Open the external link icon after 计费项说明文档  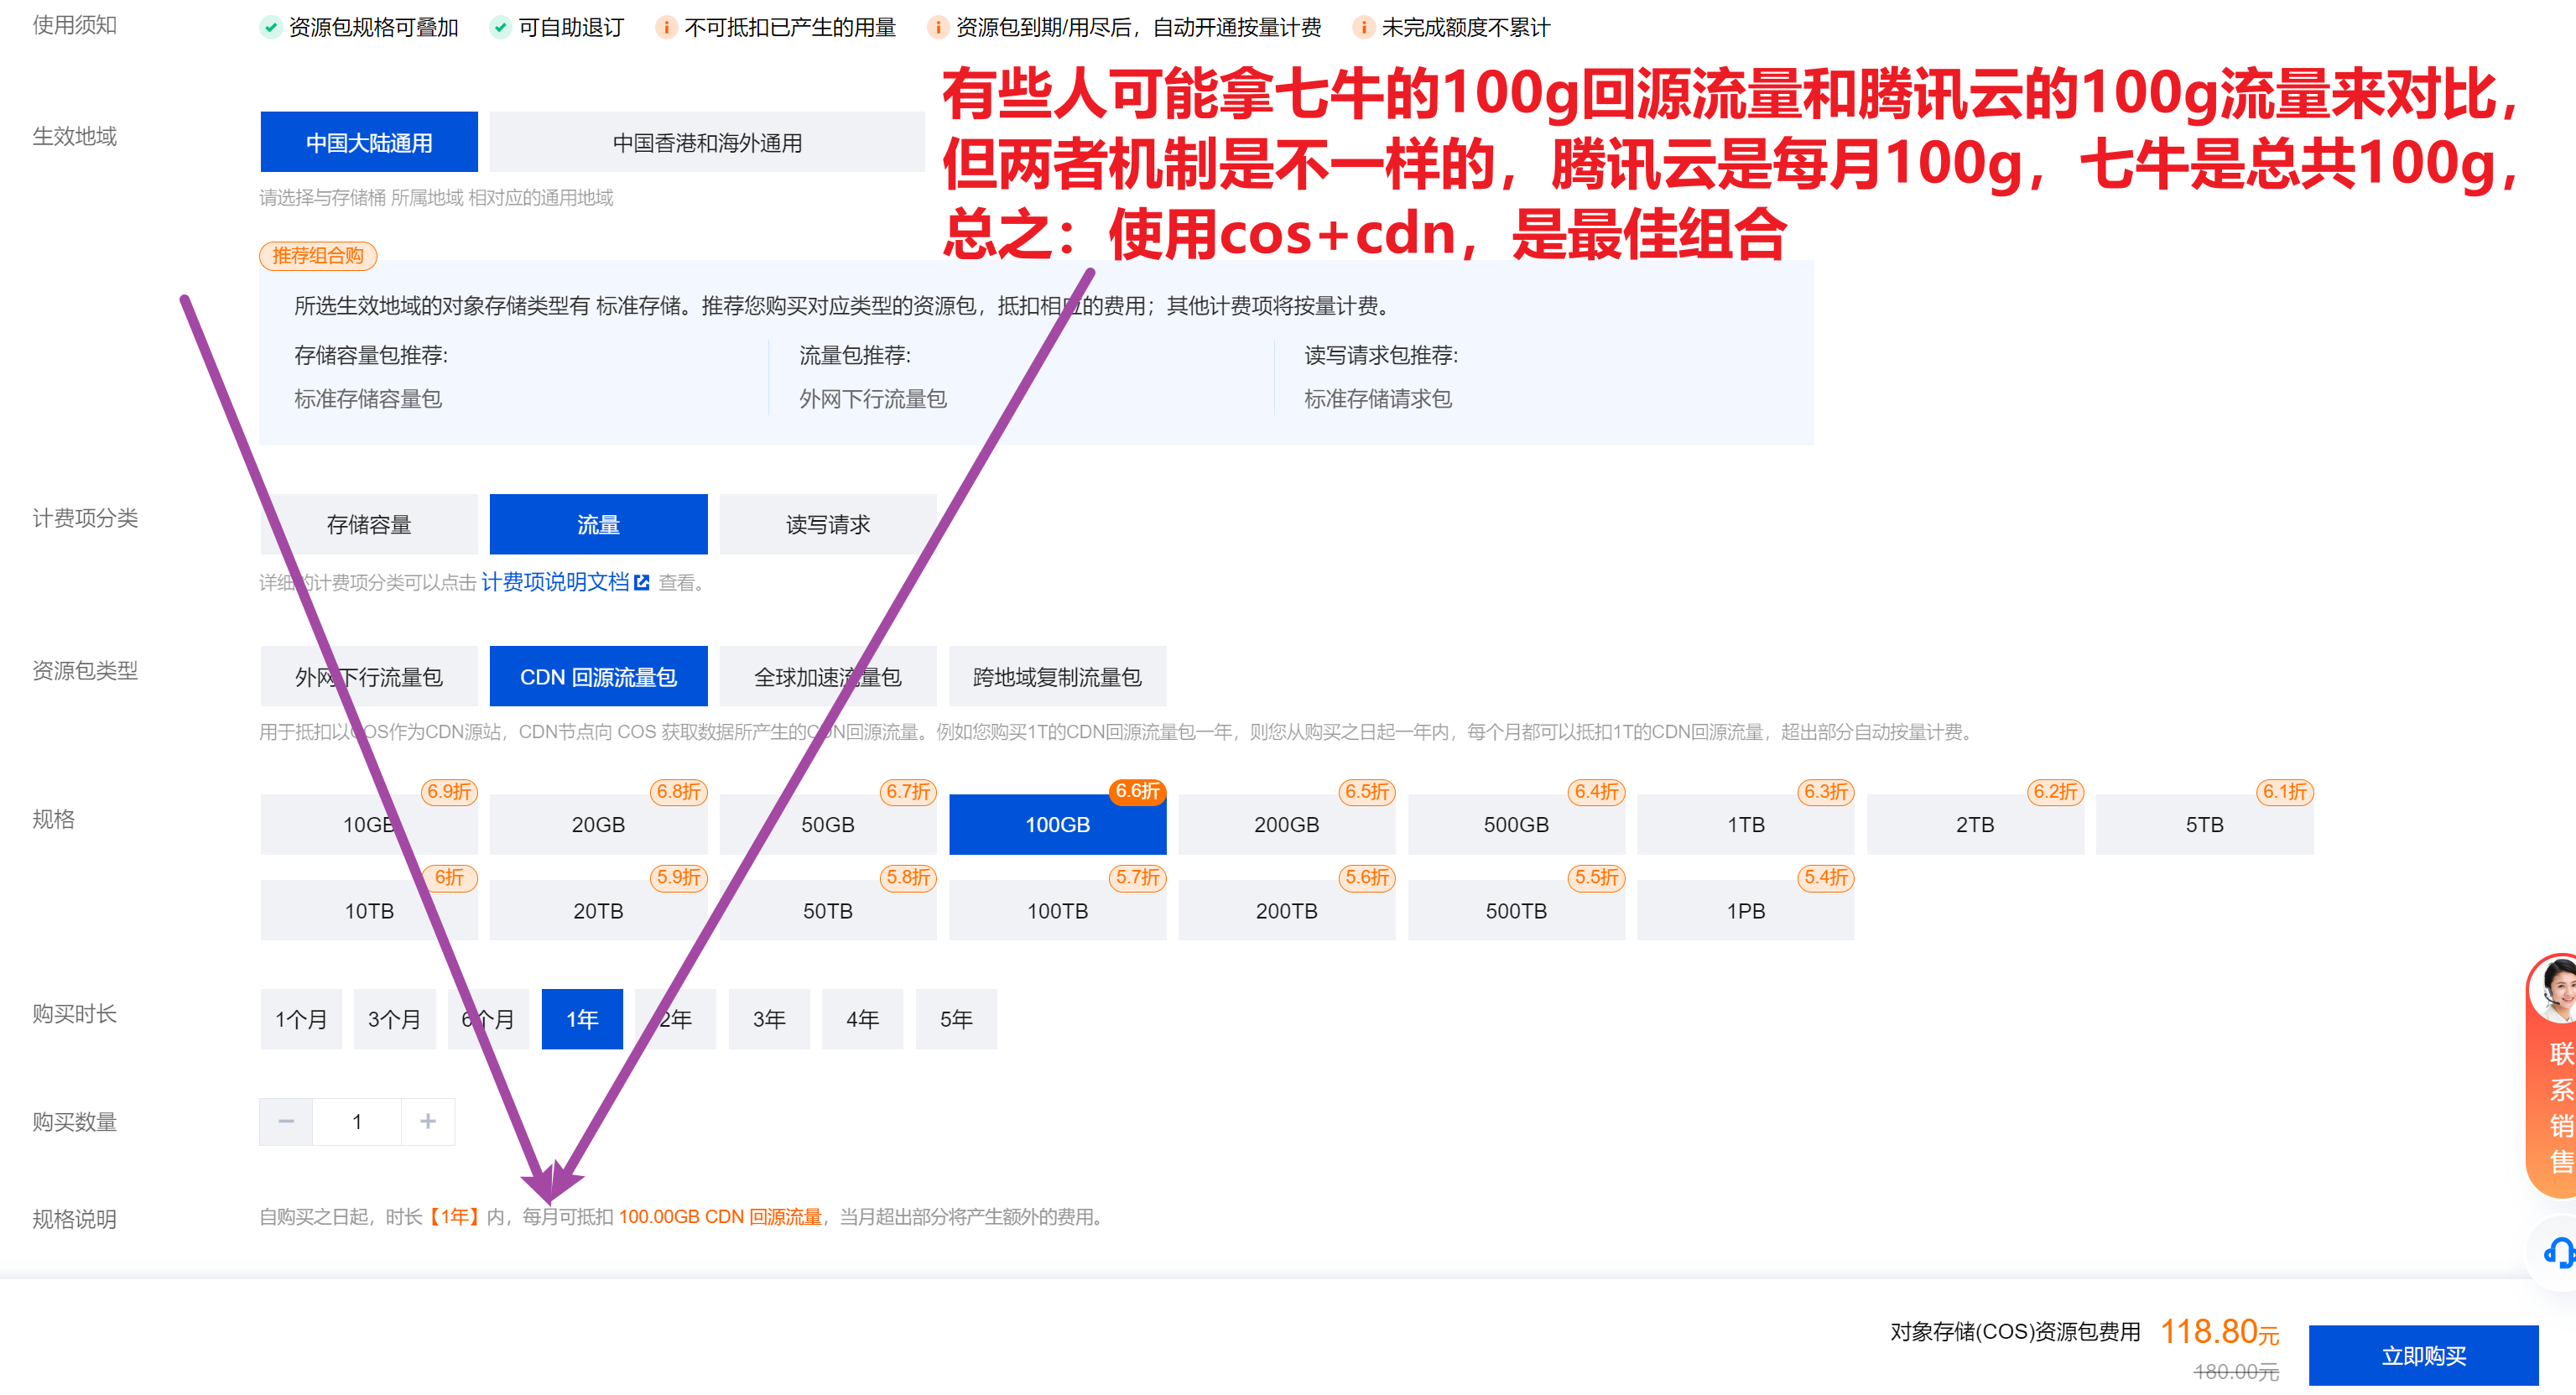pos(643,582)
